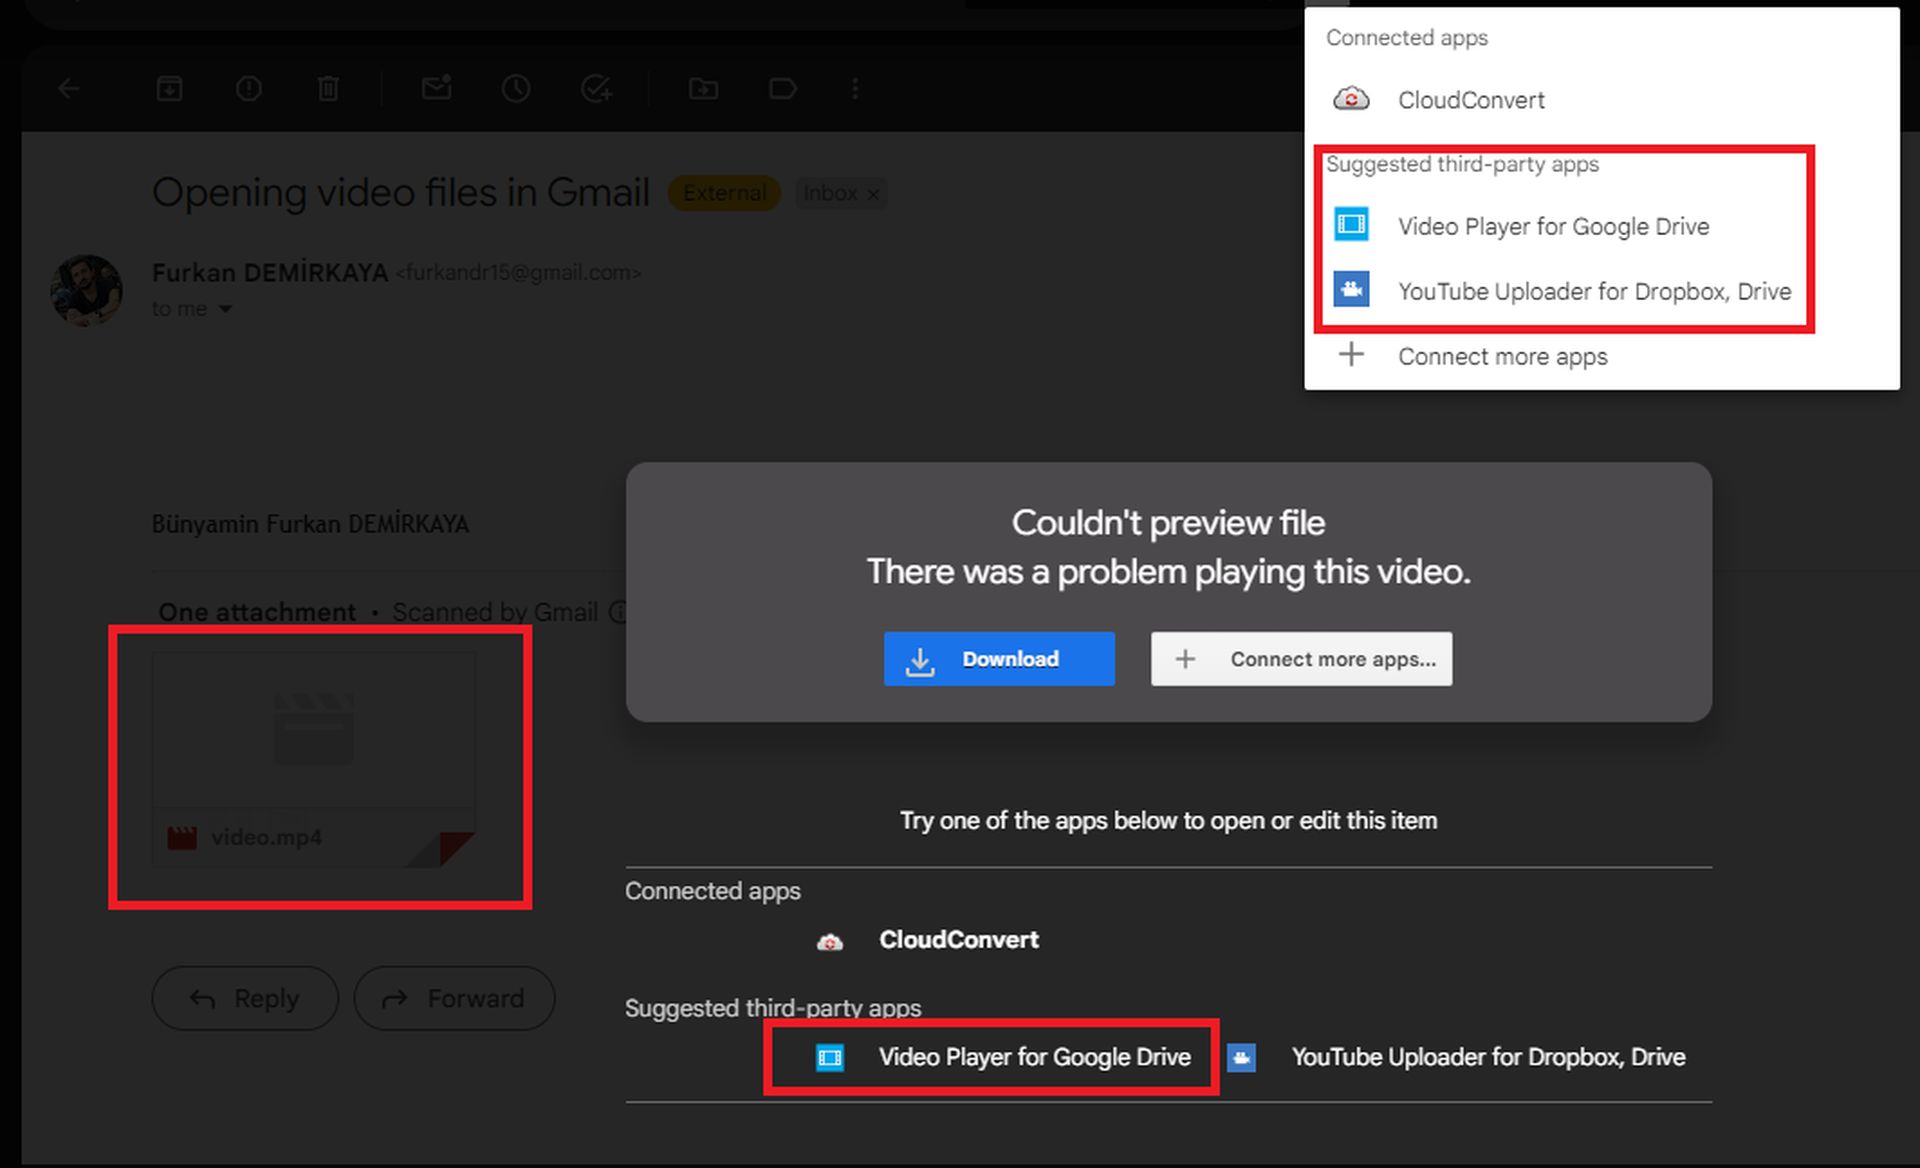Click the back arrow navigation icon
Image resolution: width=1920 pixels, height=1168 pixels.
tap(70, 88)
